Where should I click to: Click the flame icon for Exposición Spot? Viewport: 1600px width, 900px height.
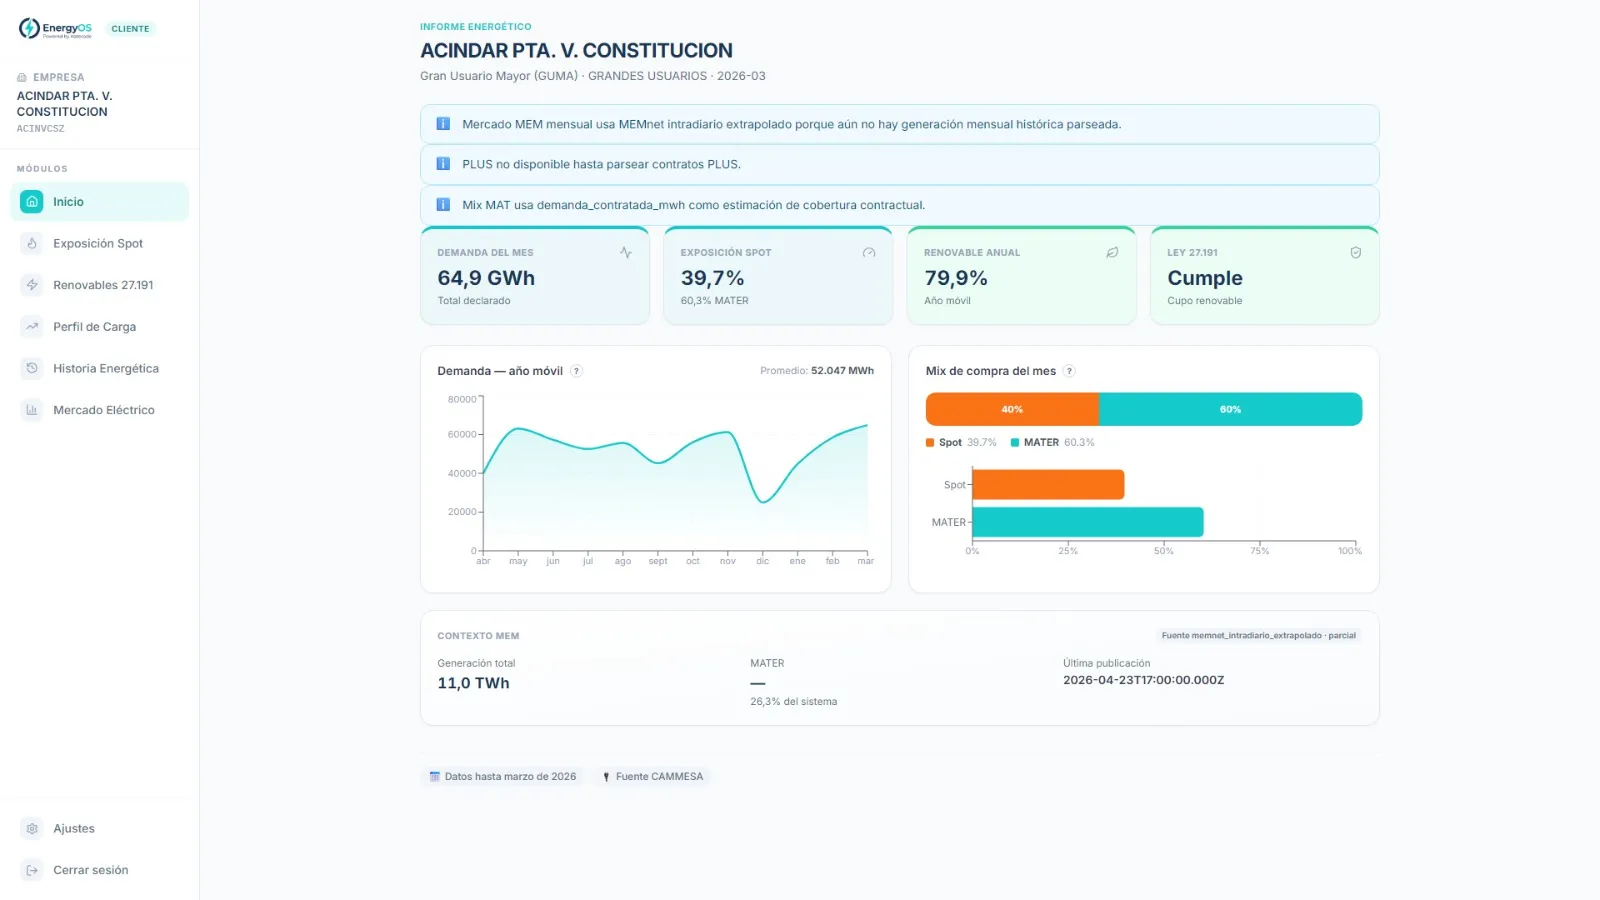point(32,243)
